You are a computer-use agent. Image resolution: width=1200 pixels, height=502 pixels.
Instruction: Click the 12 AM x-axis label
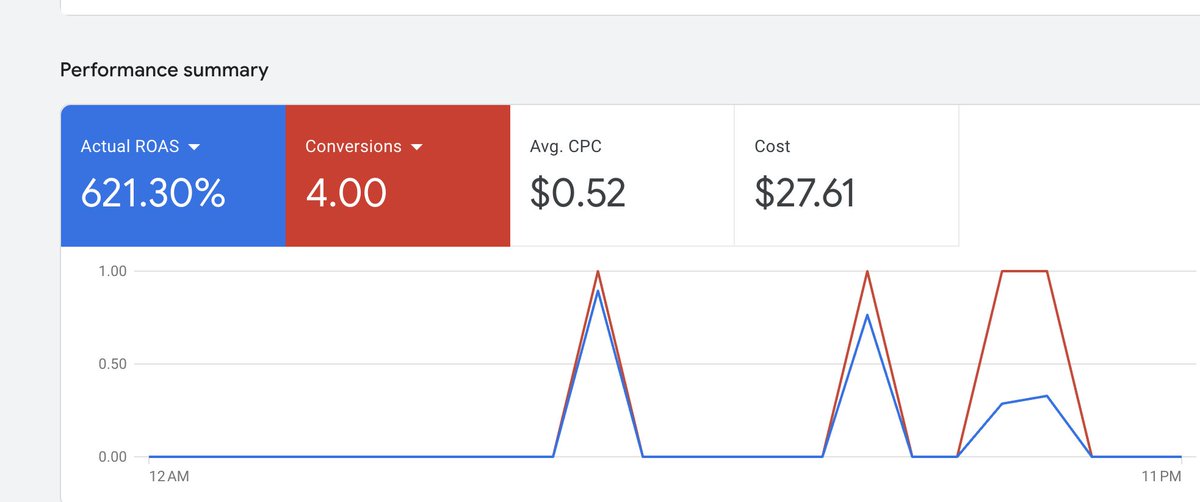tap(168, 477)
